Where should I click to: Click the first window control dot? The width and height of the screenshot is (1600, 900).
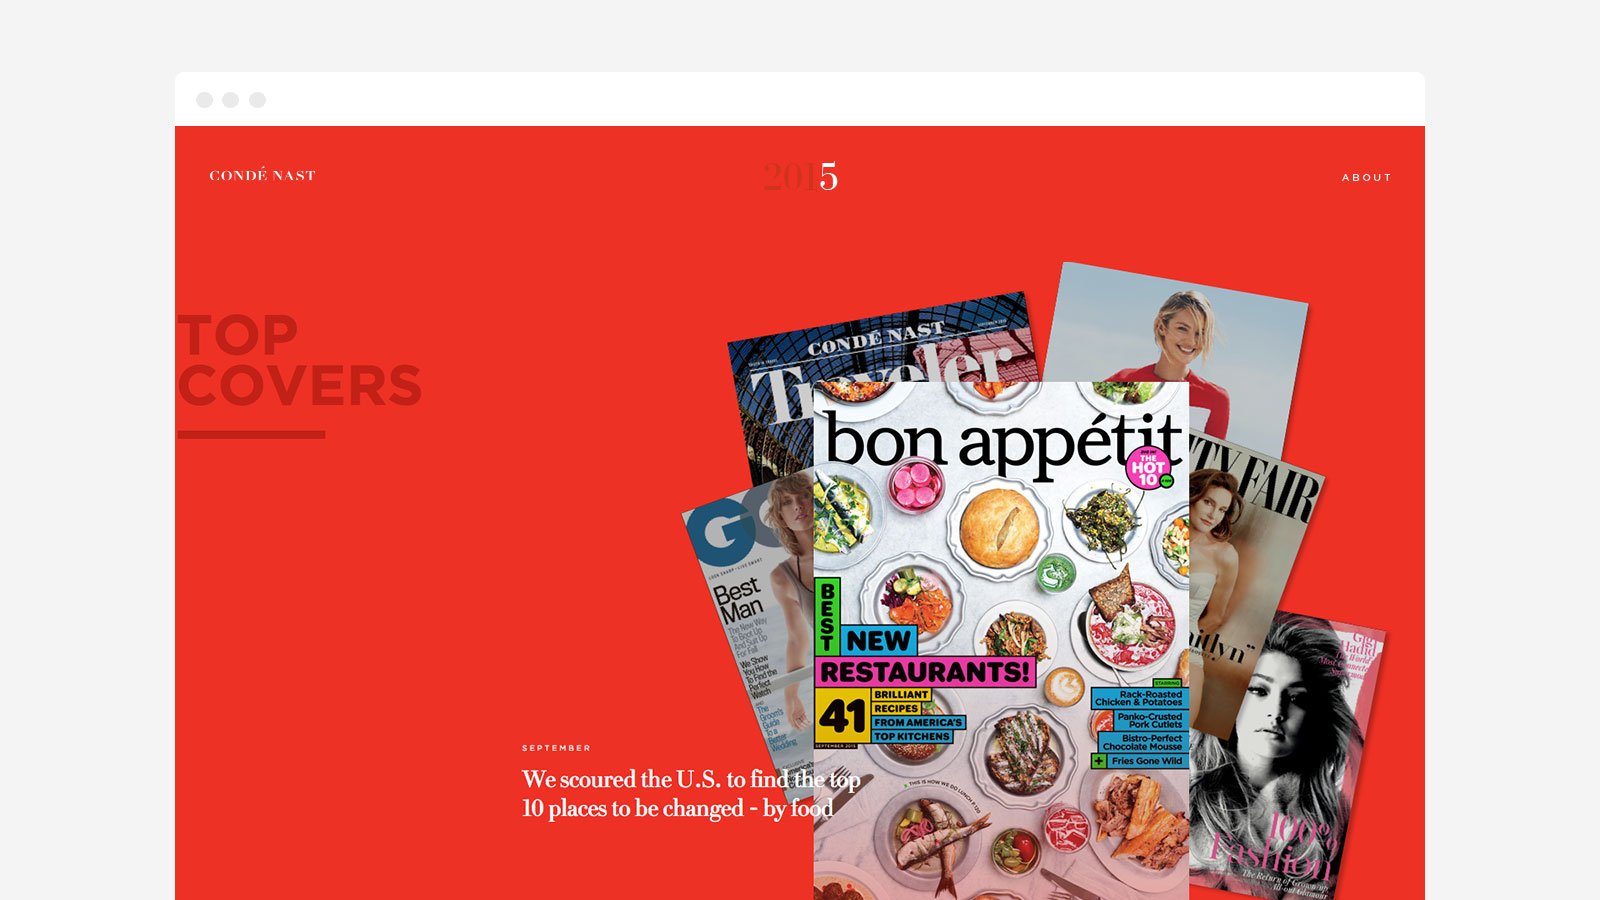204,100
